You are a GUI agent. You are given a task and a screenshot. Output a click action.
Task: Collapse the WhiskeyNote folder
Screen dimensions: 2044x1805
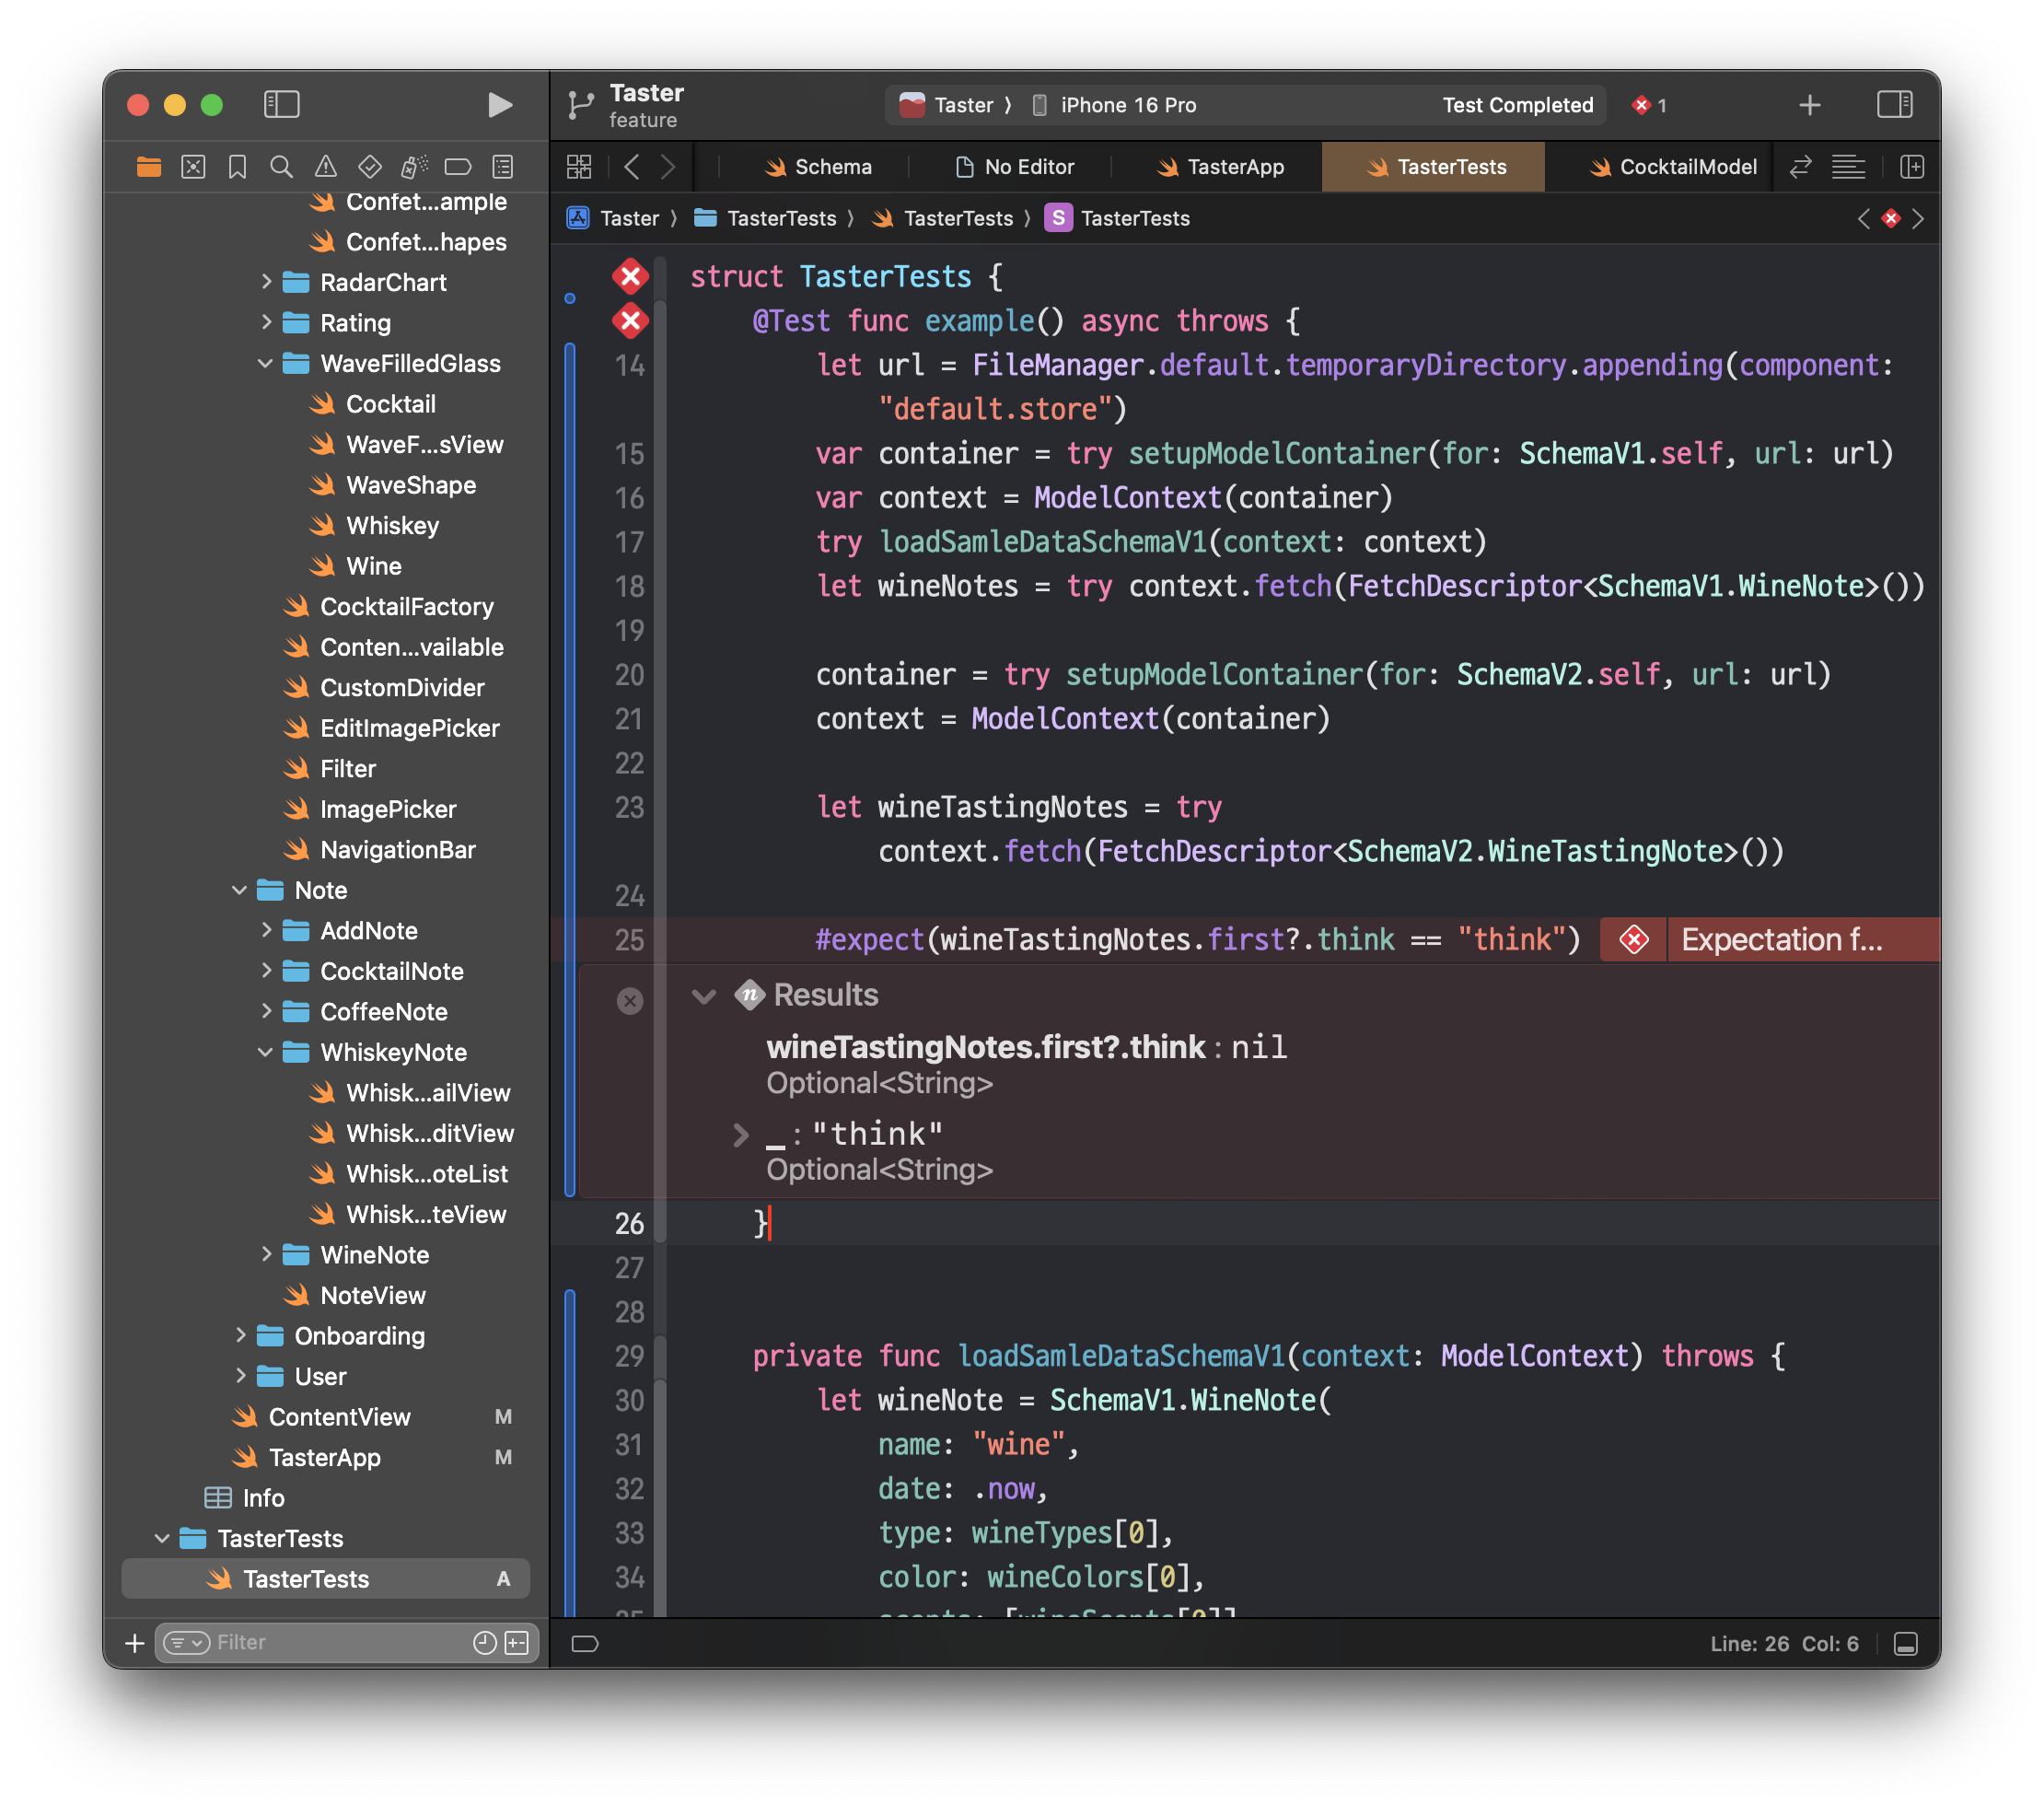(x=266, y=1052)
